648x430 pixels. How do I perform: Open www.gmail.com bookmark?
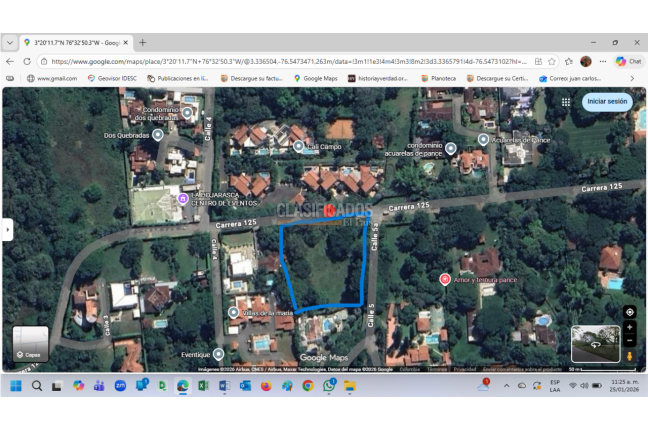[52, 78]
